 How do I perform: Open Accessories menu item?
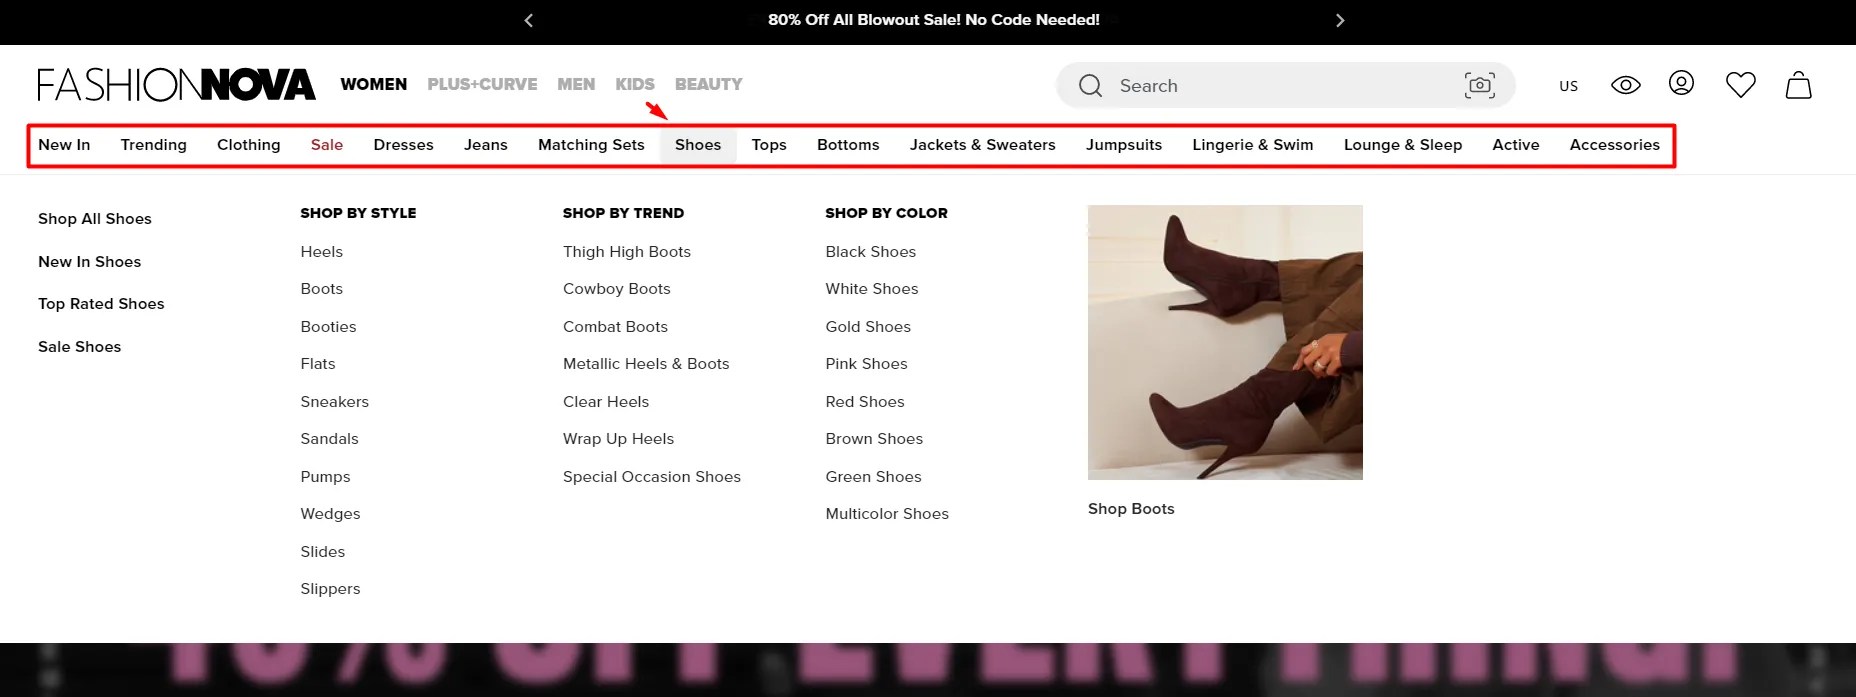(x=1615, y=145)
